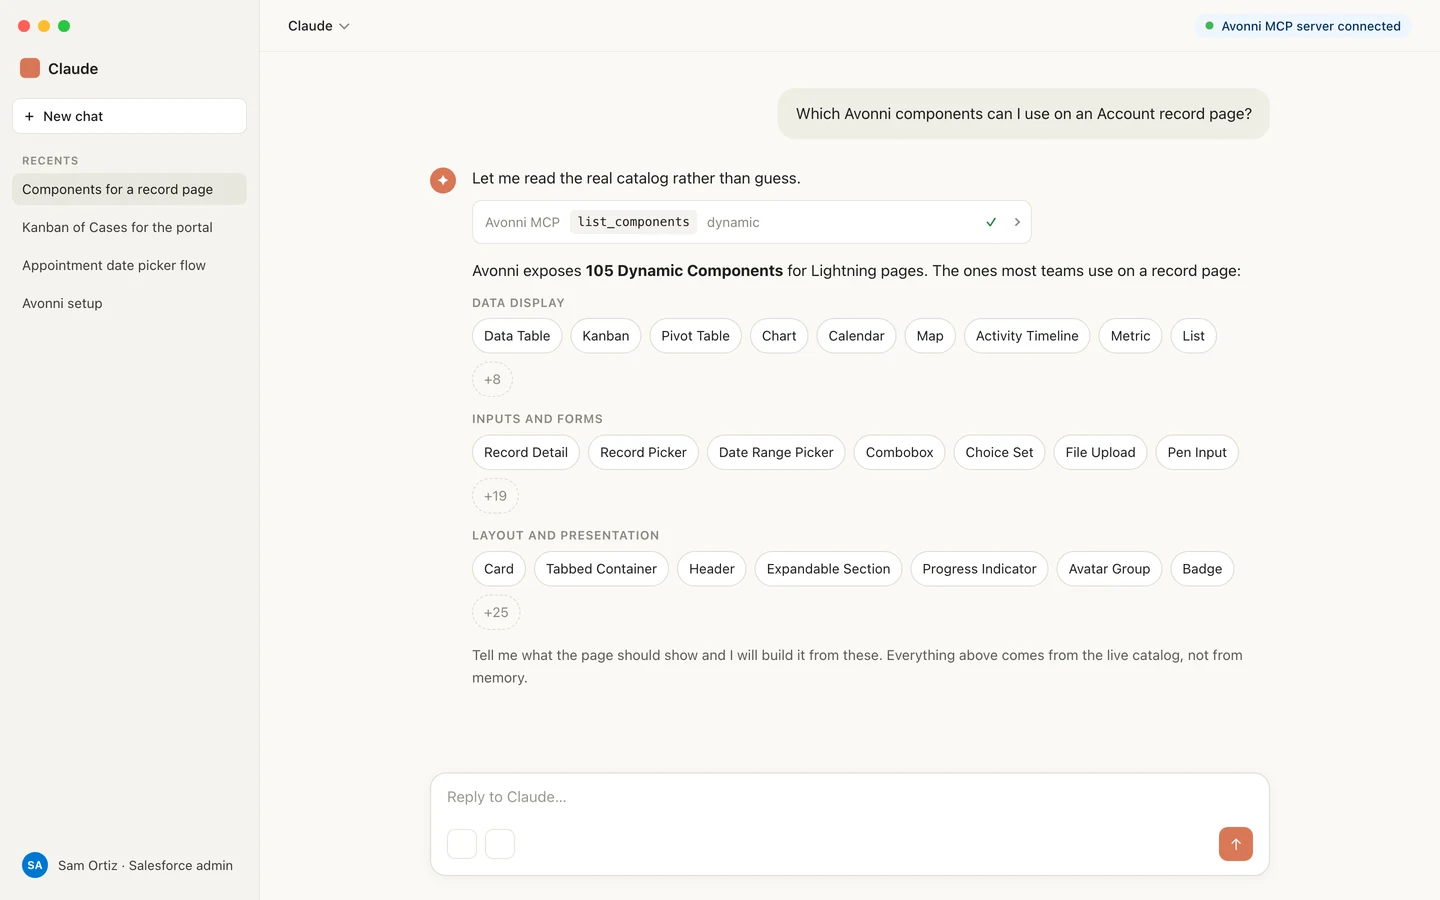This screenshot has width=1440, height=900.
Task: Select the Pivot Table chip
Action: pyautogui.click(x=695, y=336)
